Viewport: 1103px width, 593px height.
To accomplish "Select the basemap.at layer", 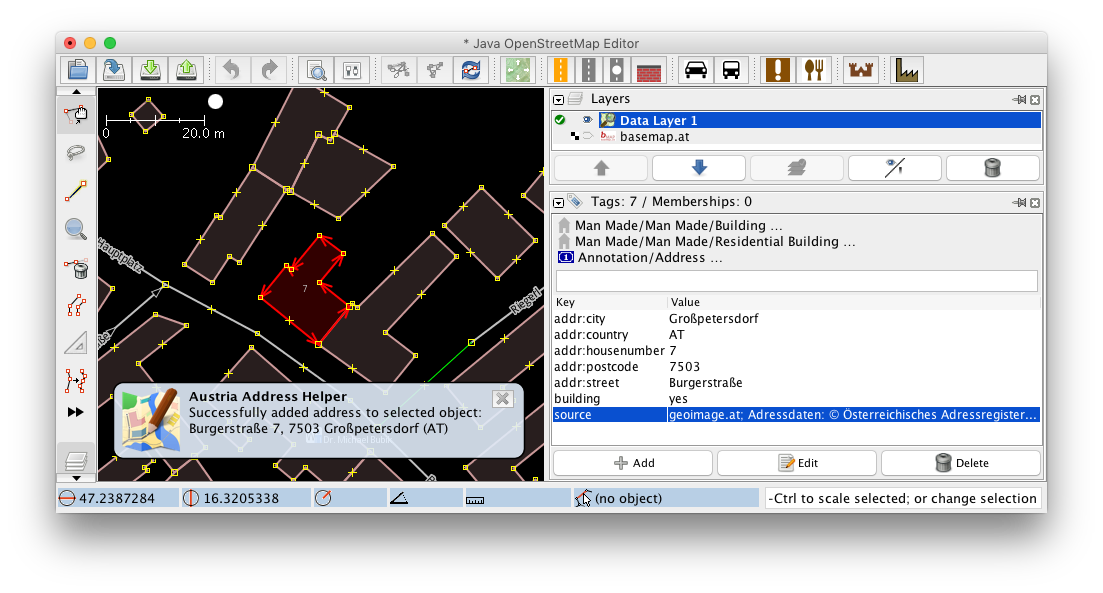I will 797,136.
